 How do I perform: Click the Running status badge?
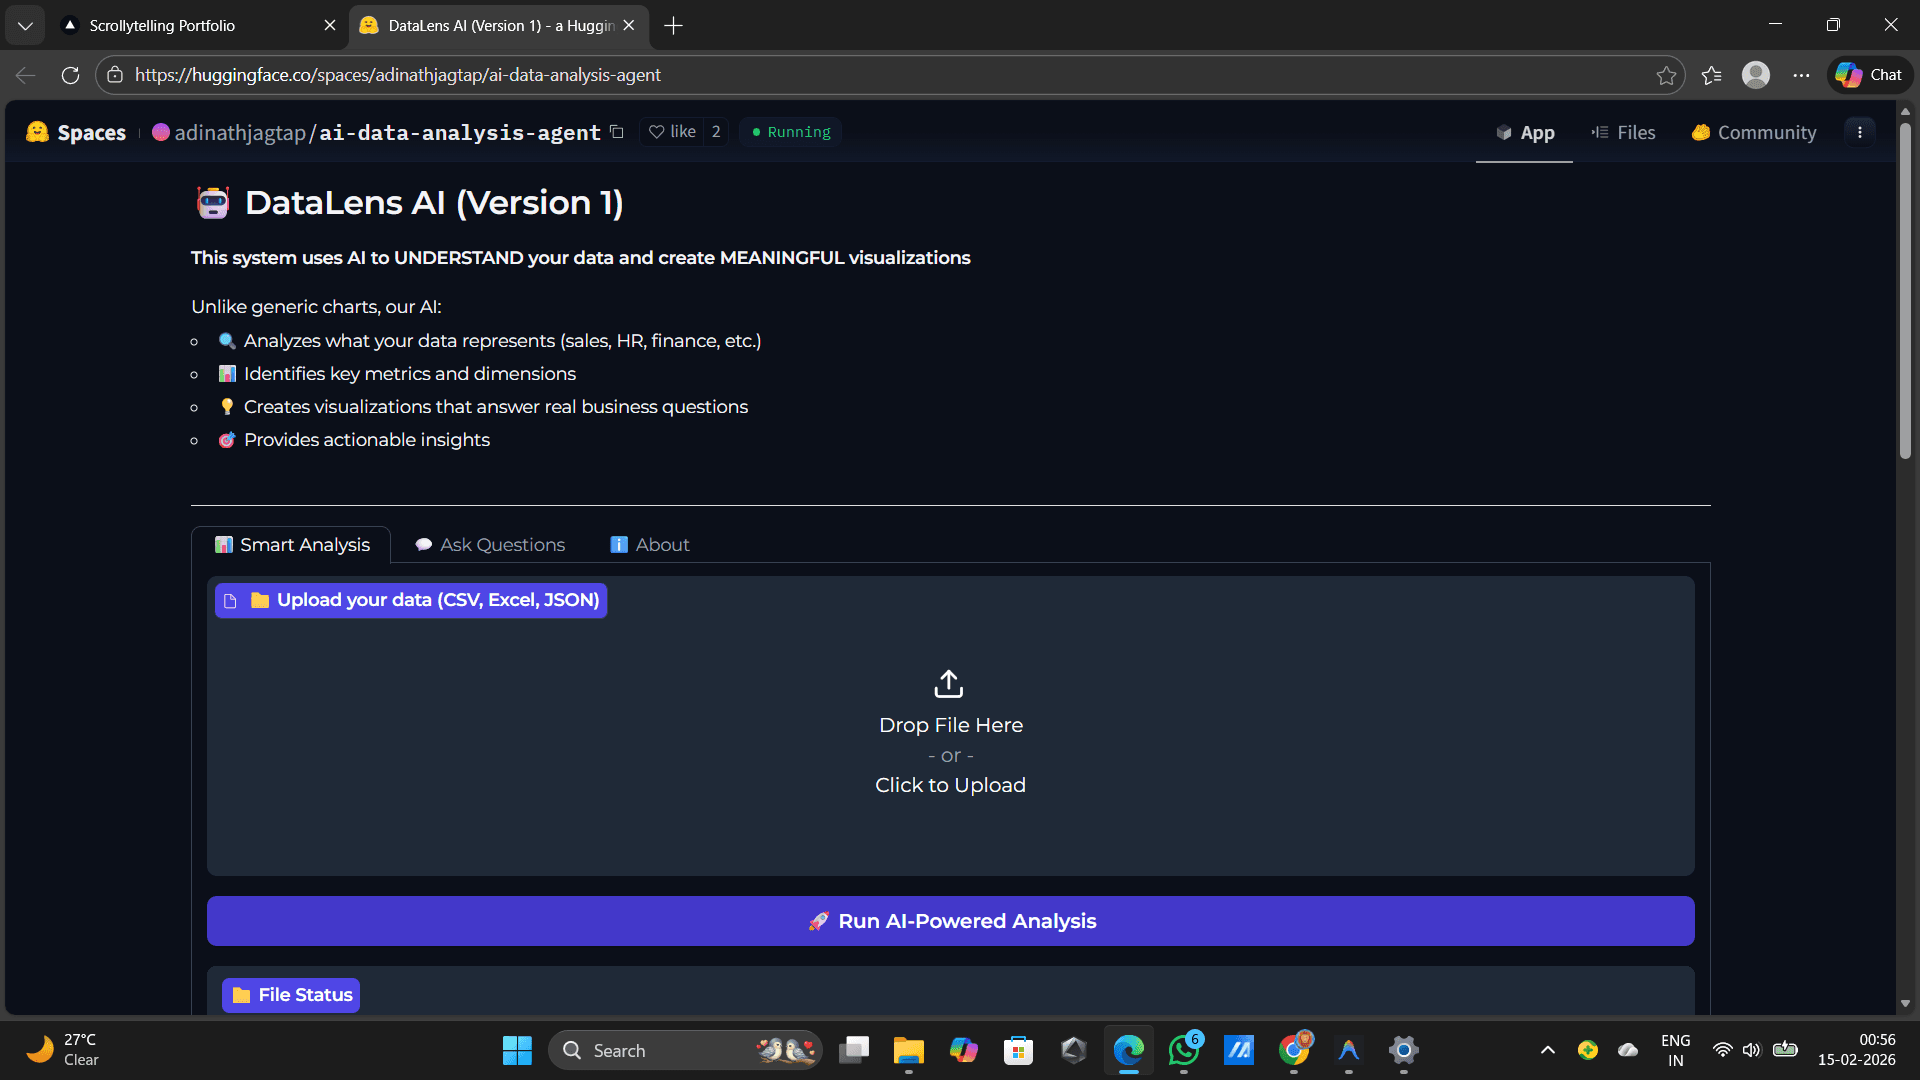(791, 132)
